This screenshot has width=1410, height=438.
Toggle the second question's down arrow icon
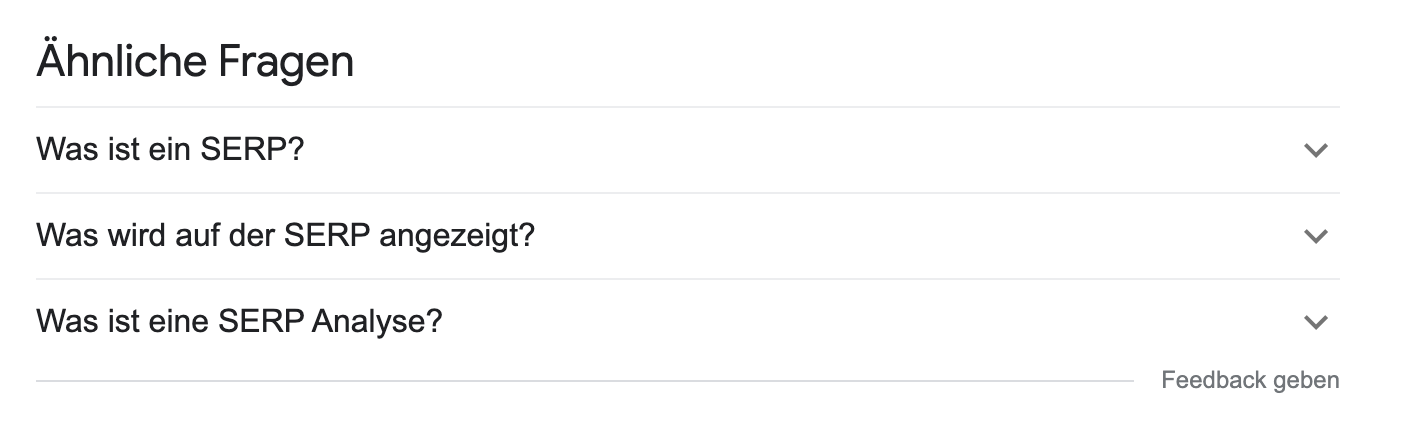point(1315,237)
